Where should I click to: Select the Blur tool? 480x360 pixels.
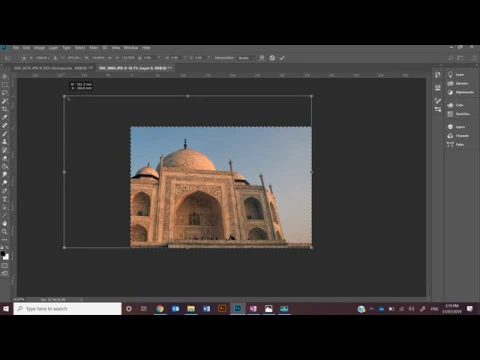tap(5, 174)
